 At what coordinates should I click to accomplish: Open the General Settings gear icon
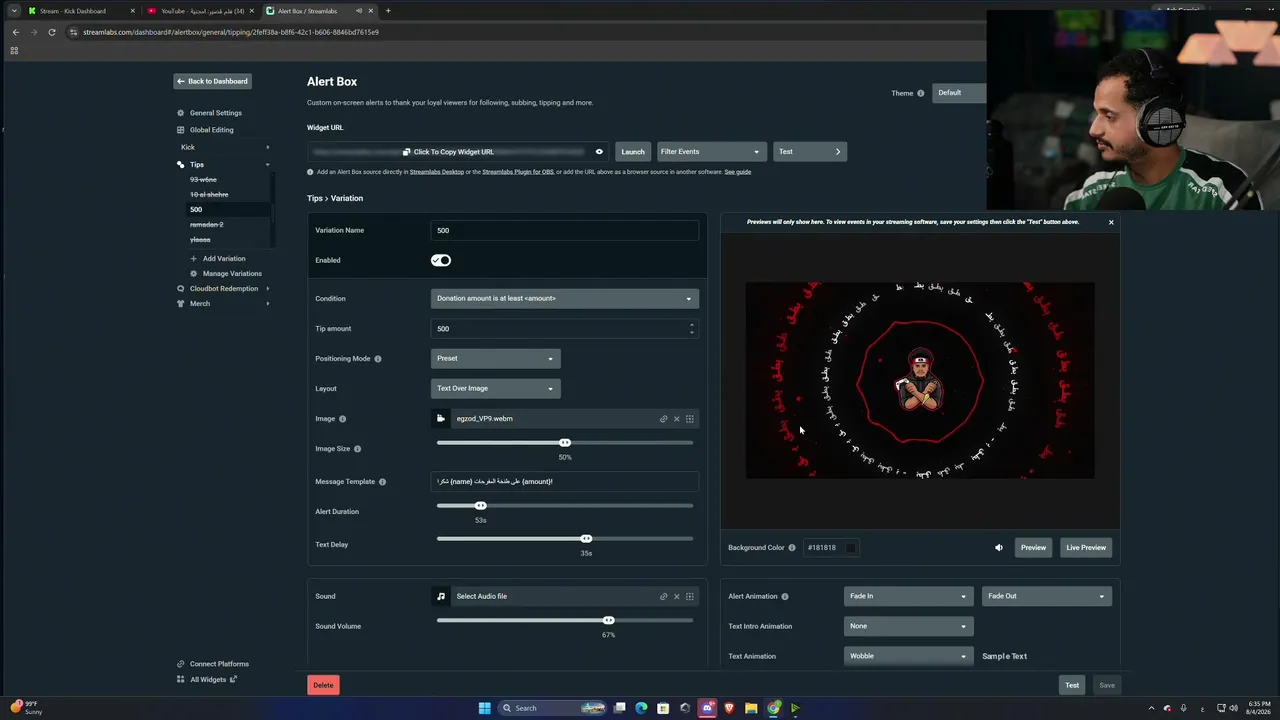pos(180,113)
